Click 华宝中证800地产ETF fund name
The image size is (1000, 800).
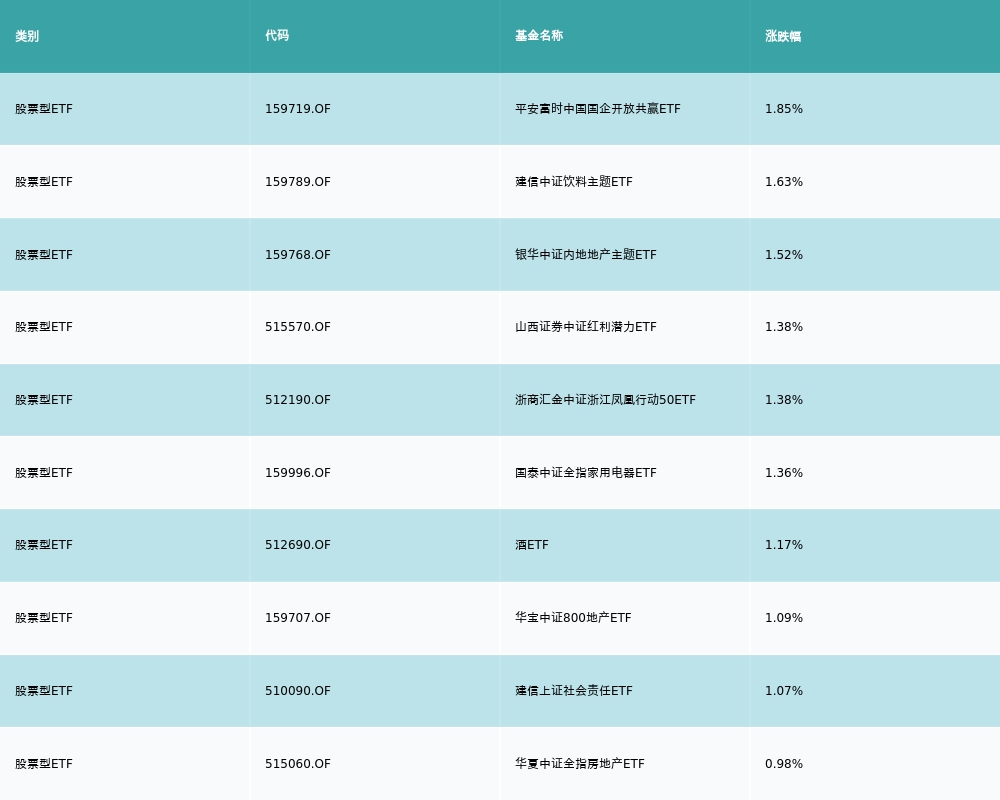pos(573,618)
